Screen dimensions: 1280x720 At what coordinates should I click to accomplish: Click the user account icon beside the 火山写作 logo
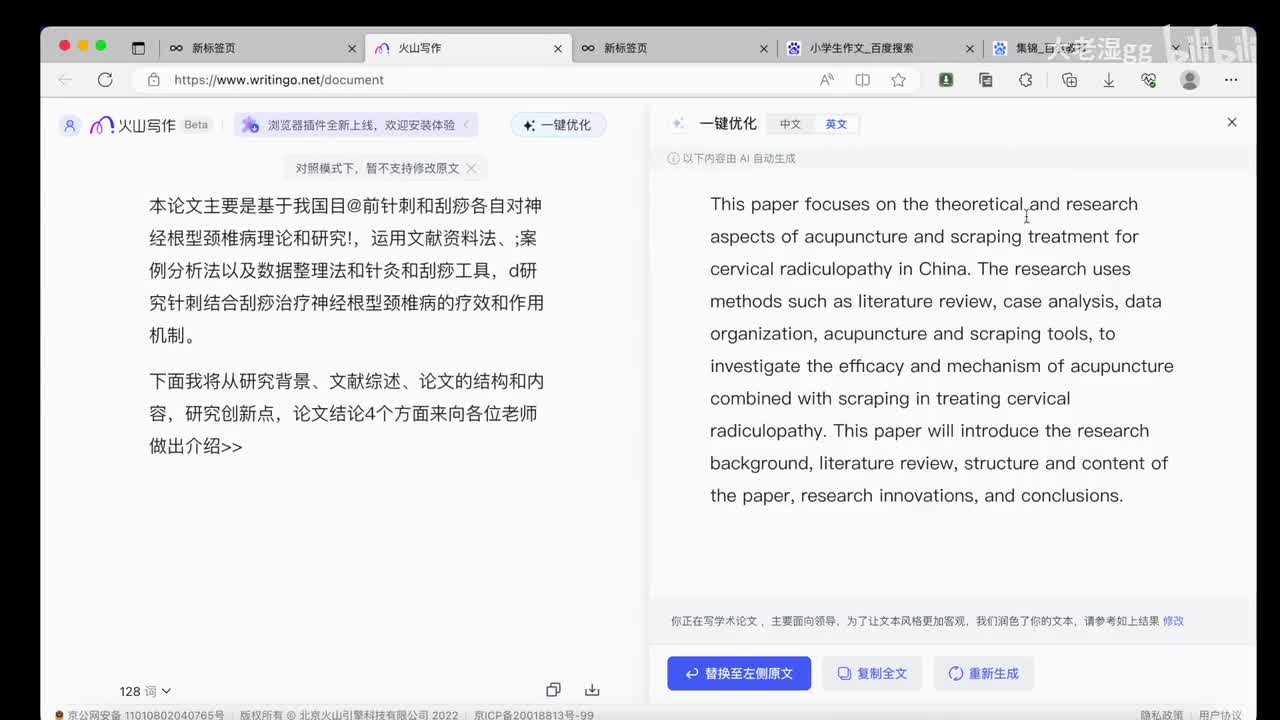(69, 125)
